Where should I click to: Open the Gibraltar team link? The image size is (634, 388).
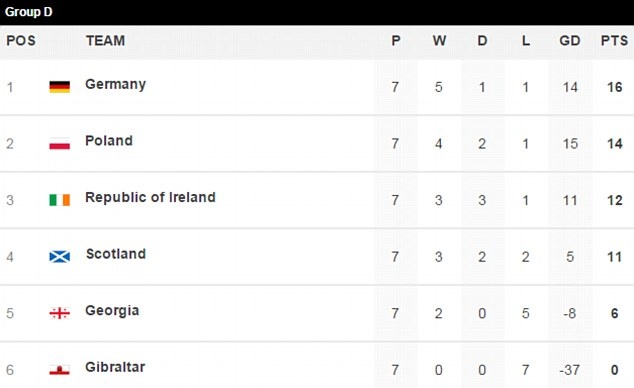(x=115, y=367)
